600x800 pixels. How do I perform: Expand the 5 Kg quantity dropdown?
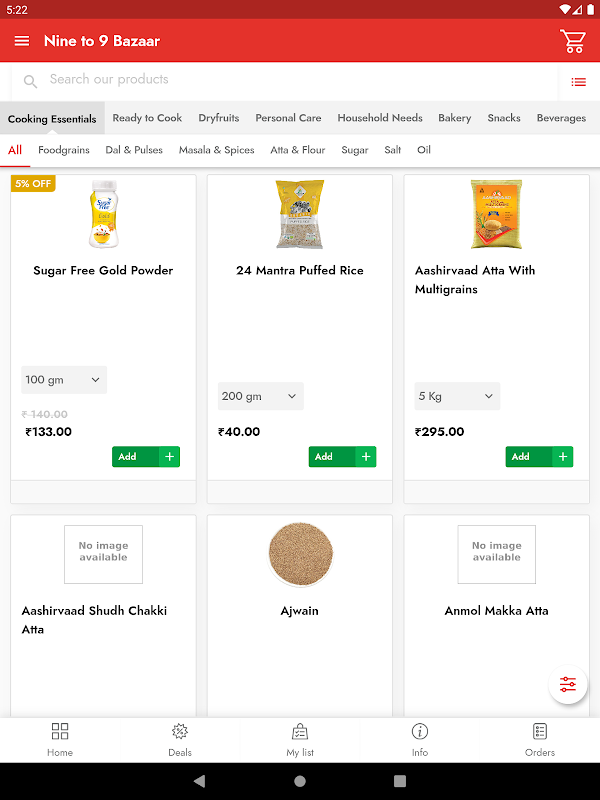pos(457,396)
